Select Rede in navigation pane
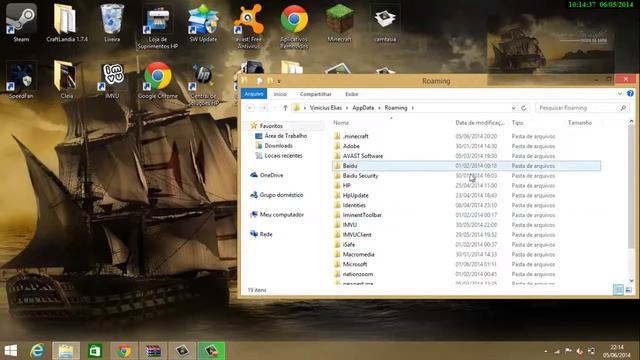 (x=266, y=234)
